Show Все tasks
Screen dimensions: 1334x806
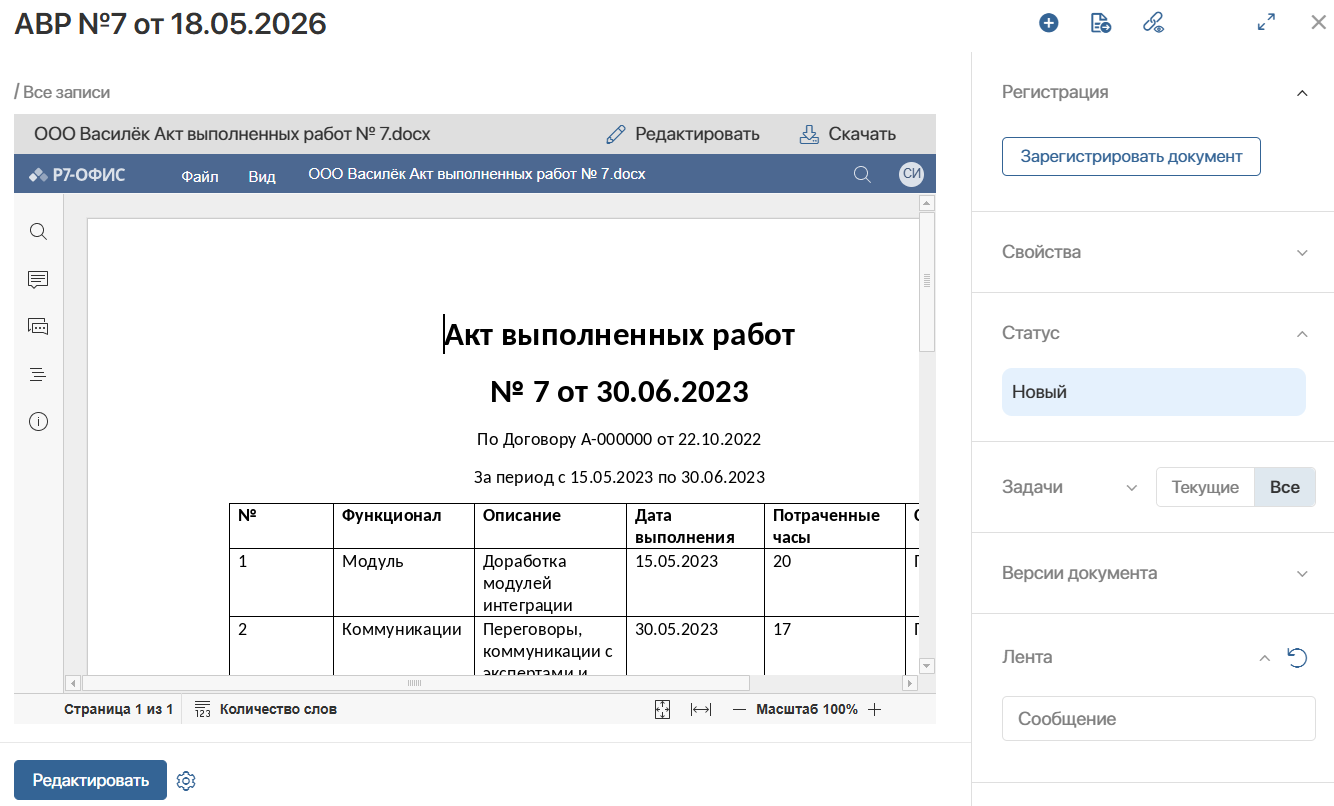pos(1285,487)
